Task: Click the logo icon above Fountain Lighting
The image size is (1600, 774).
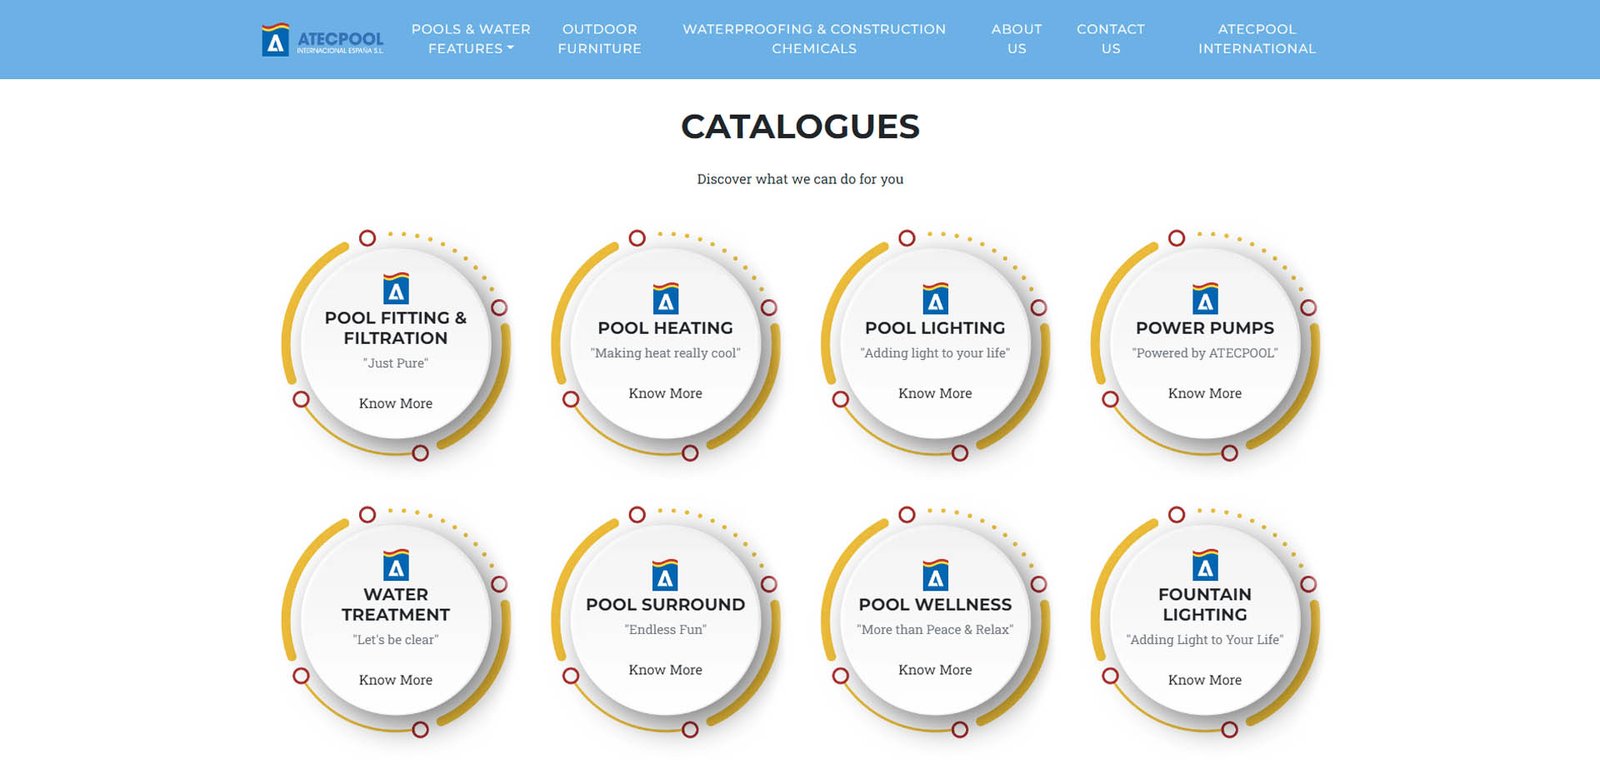Action: (1205, 564)
